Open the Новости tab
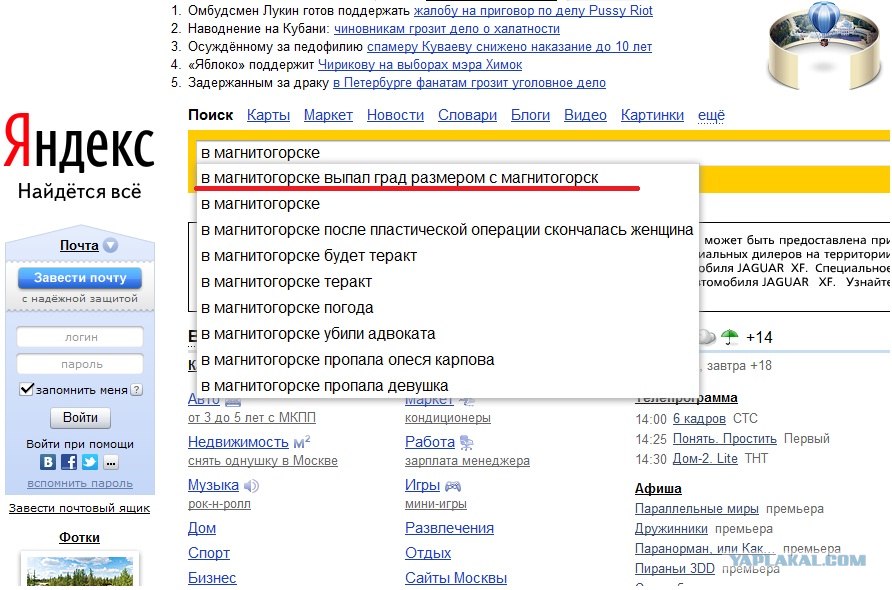 [x=395, y=115]
